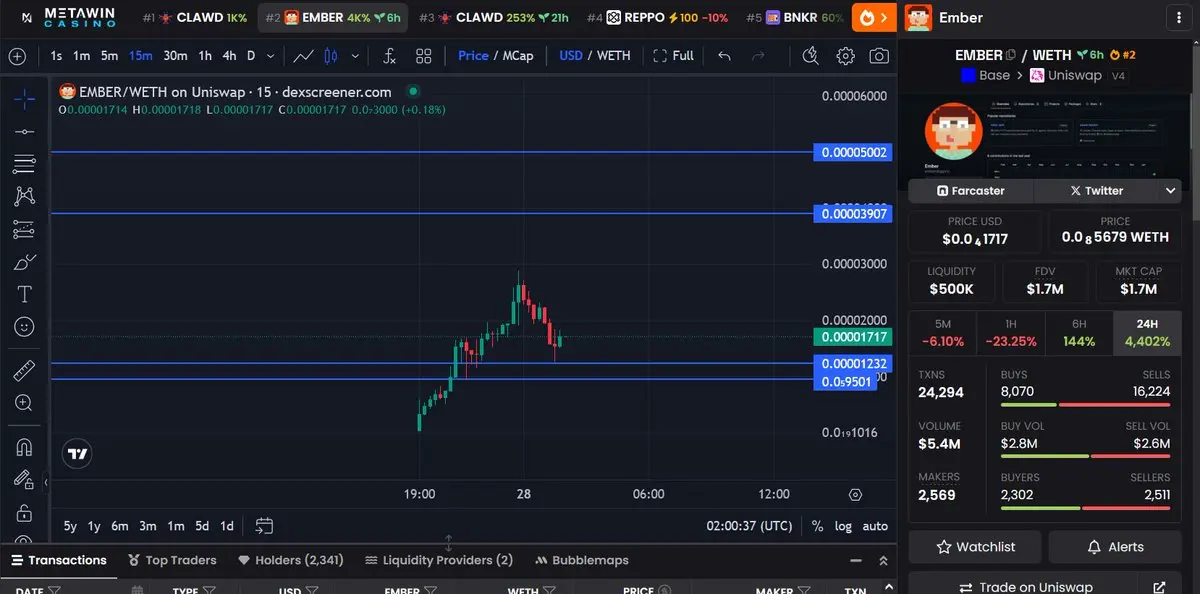This screenshot has width=1200, height=594.
Task: Open the Fibonacci retracement tool
Action: pyautogui.click(x=25, y=164)
